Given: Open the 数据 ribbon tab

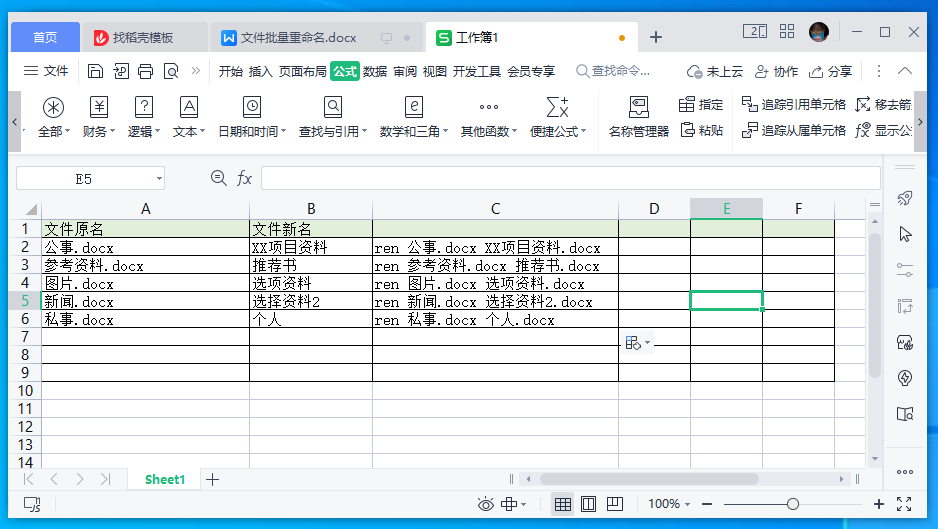Looking at the screenshot, I should pos(375,71).
